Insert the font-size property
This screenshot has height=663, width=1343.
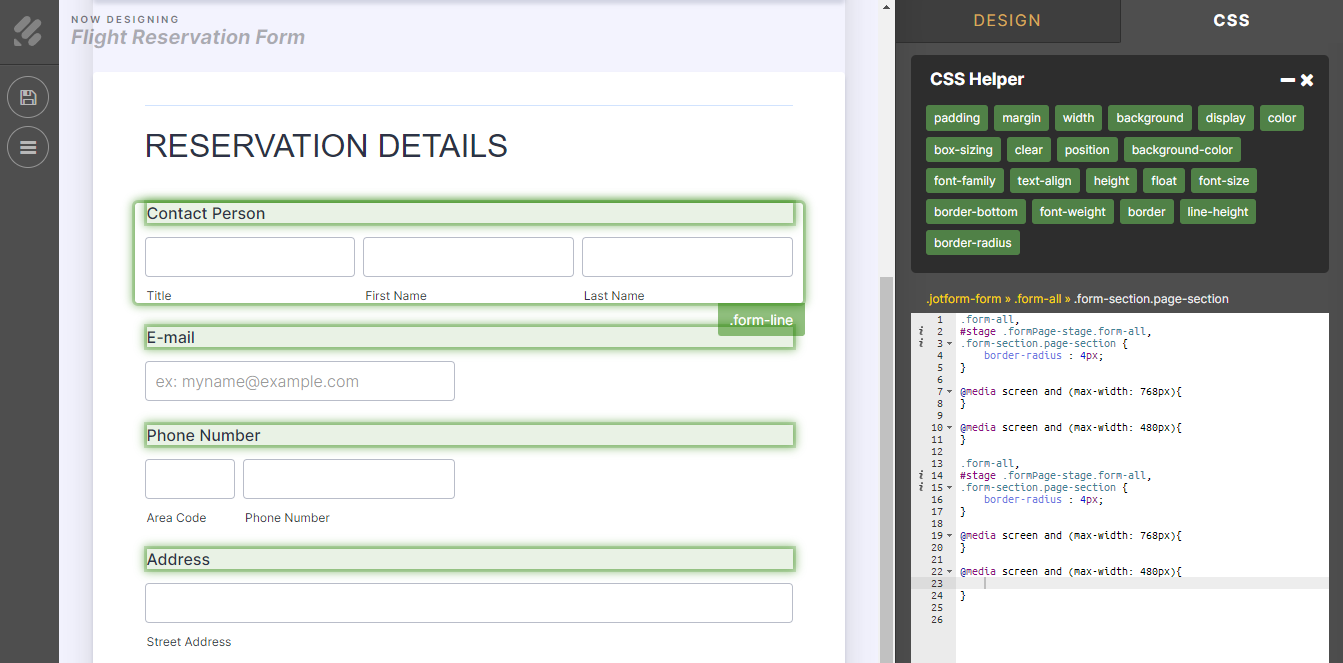pyautogui.click(x=1224, y=181)
